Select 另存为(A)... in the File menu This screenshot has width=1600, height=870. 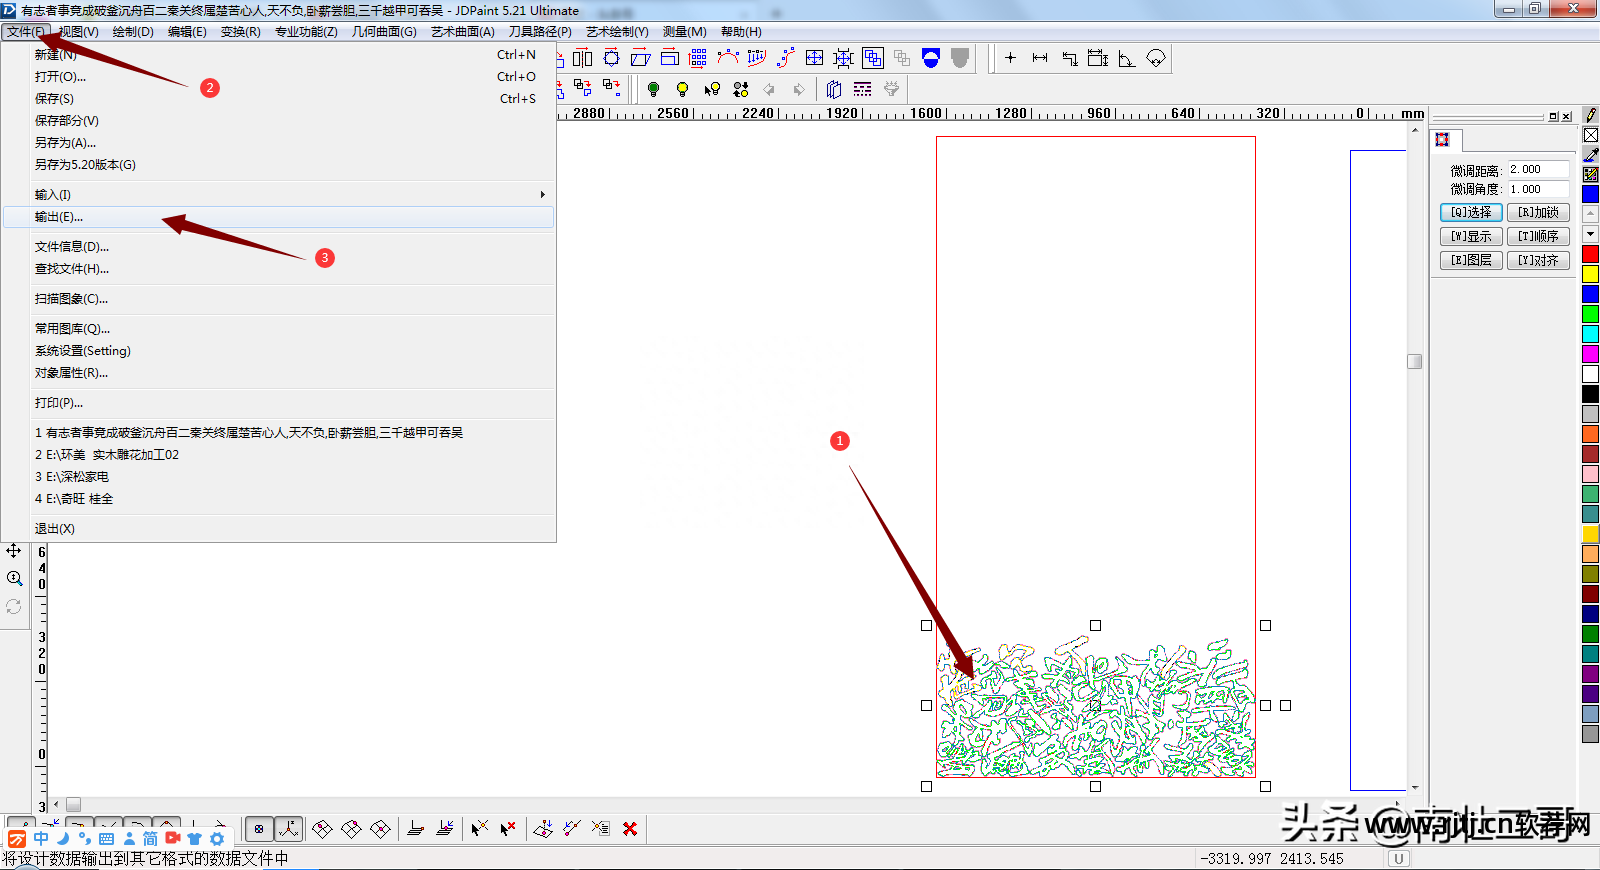tap(66, 143)
